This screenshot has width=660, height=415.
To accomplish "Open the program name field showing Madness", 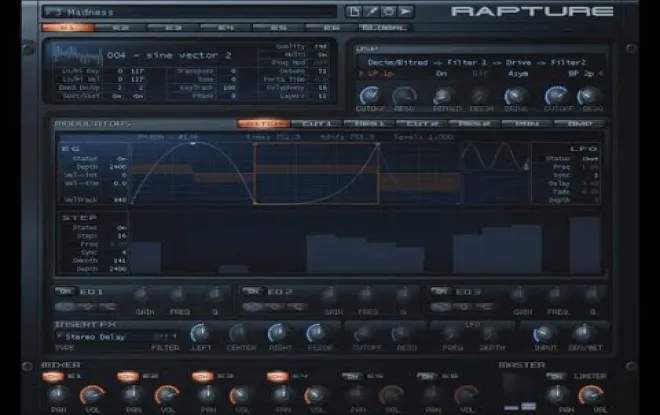I will coord(189,12).
